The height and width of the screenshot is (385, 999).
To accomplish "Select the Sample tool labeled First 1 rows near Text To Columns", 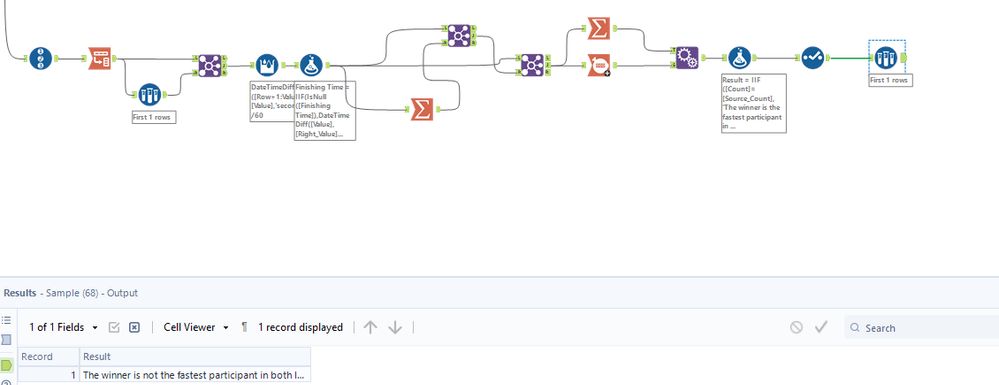I will (149, 95).
